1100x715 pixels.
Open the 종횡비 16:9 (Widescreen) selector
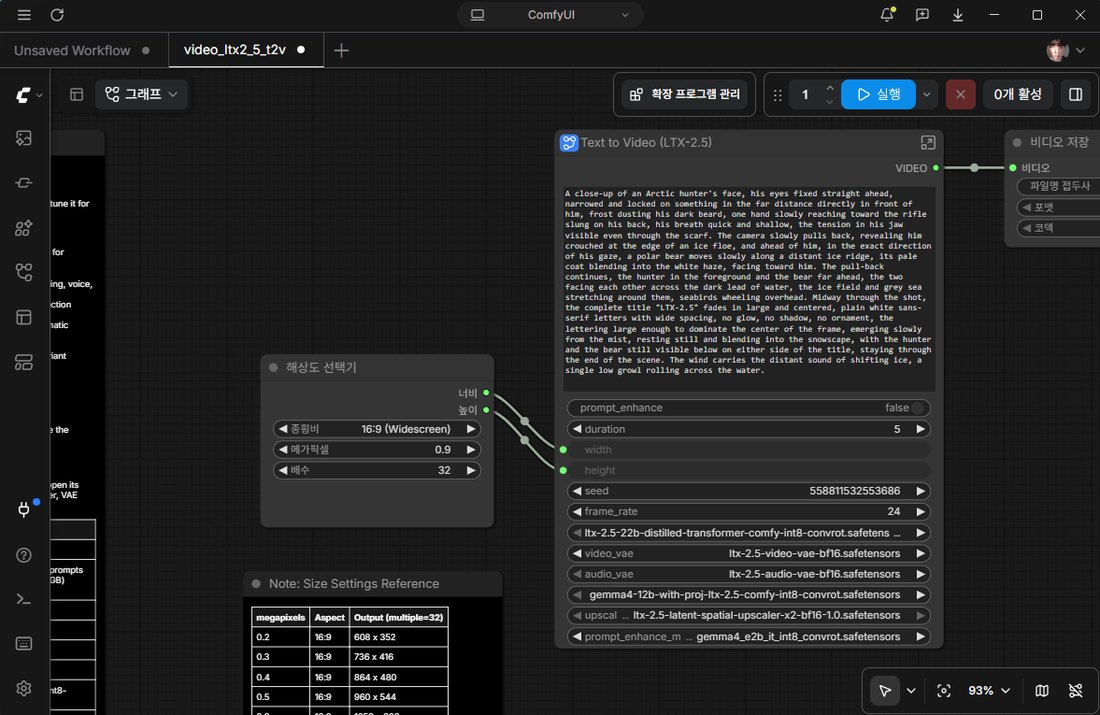coord(377,429)
